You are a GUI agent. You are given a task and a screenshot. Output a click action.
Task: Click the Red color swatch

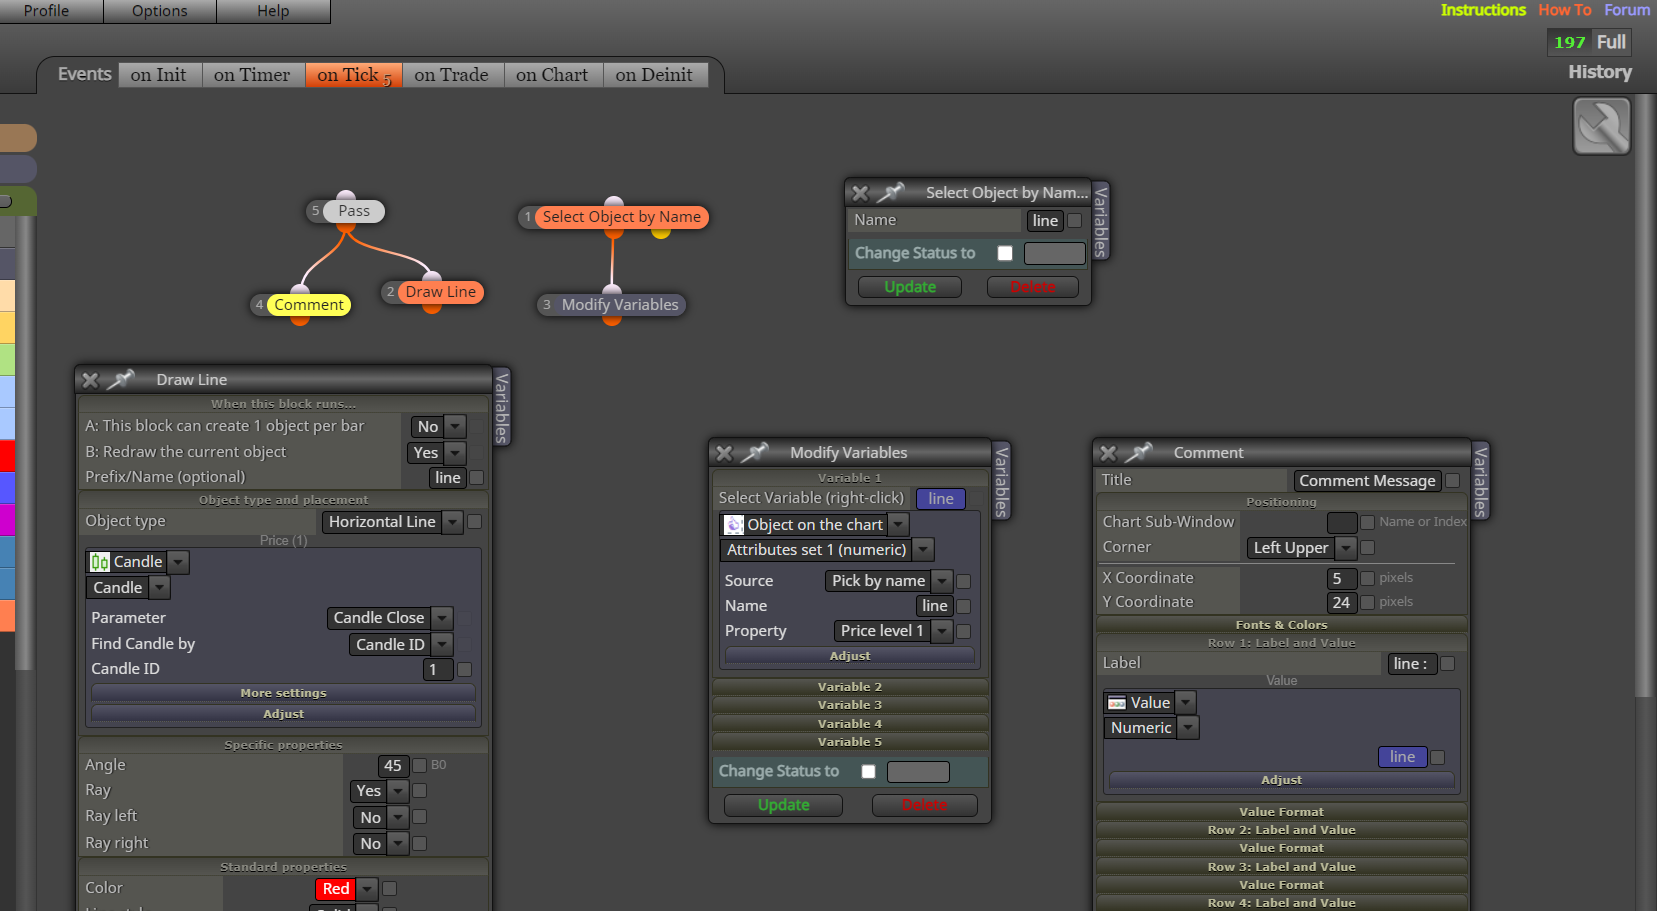click(x=336, y=889)
